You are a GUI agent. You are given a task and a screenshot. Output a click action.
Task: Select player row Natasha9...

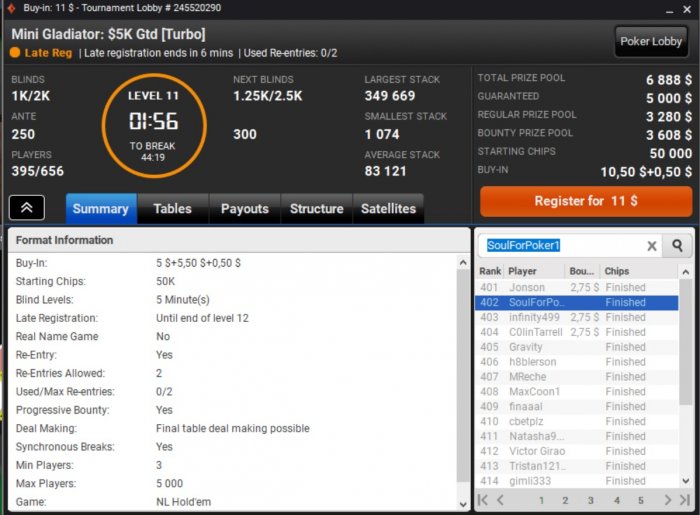click(x=577, y=436)
